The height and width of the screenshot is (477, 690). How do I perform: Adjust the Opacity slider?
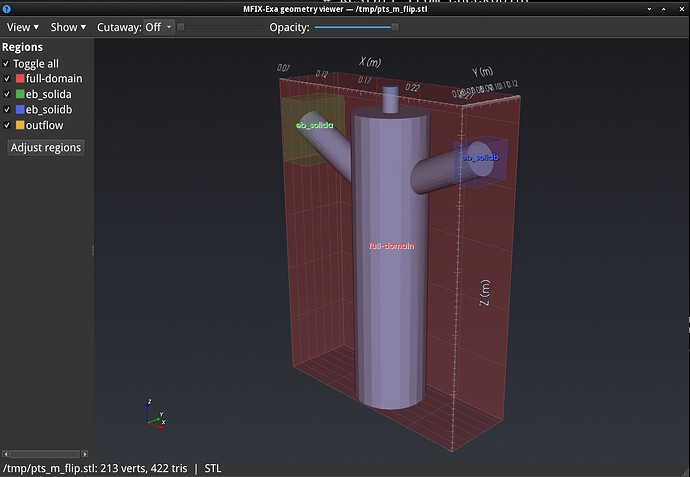pos(356,27)
